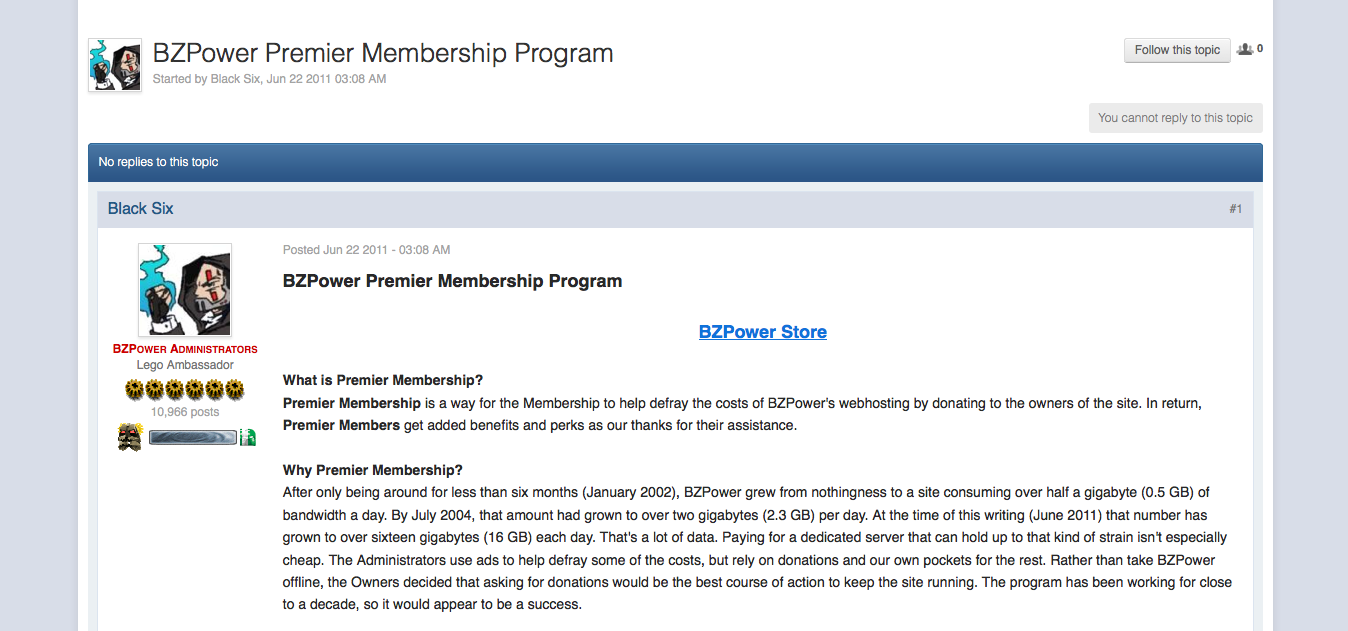Click the blue-gray rank bar image

pos(193,437)
